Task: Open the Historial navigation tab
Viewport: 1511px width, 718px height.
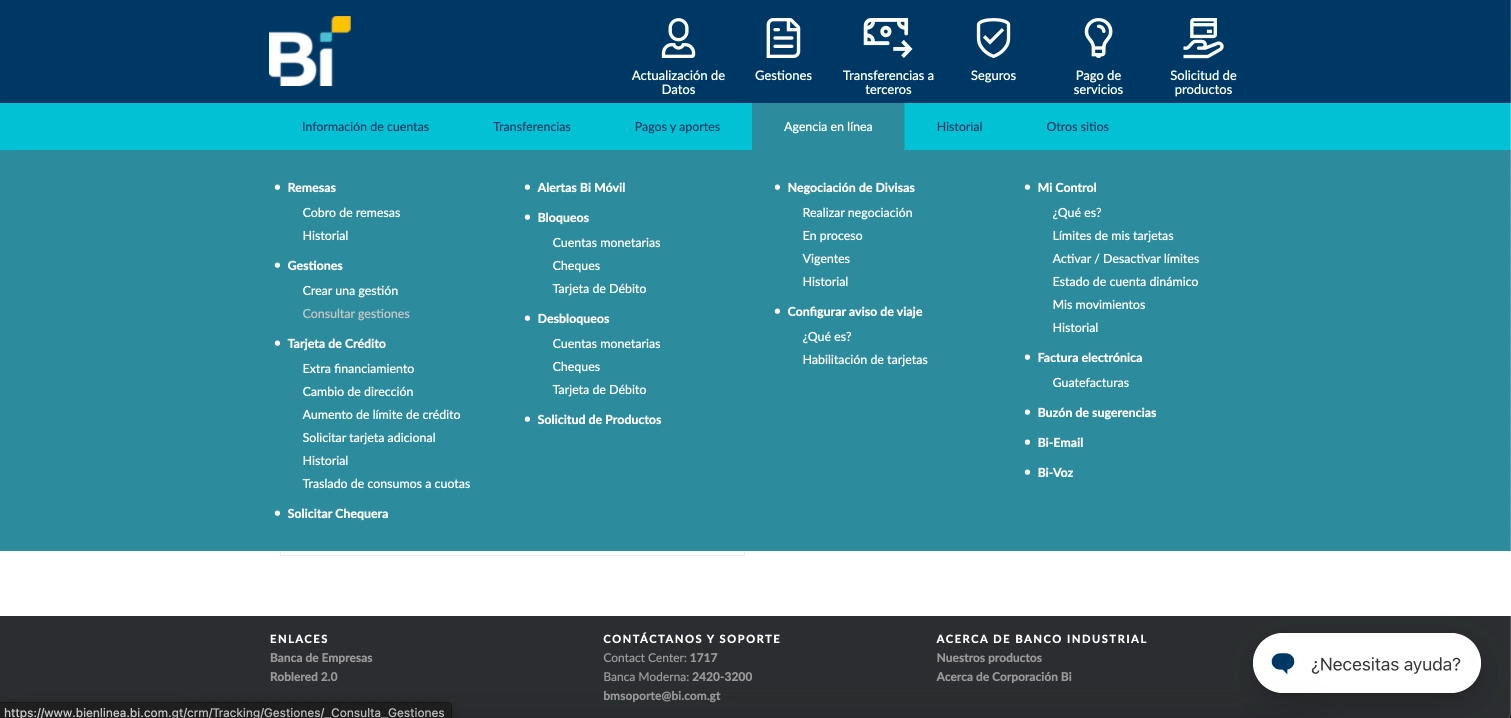Action: pyautogui.click(x=959, y=127)
